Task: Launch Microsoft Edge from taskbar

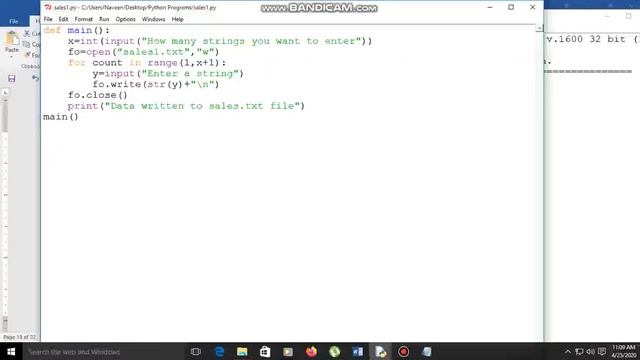Action: (219, 351)
